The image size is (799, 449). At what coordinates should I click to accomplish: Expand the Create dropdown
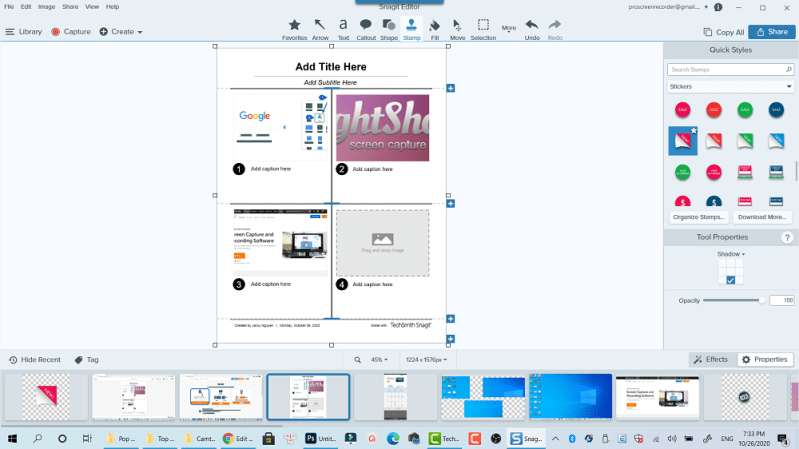click(x=121, y=32)
